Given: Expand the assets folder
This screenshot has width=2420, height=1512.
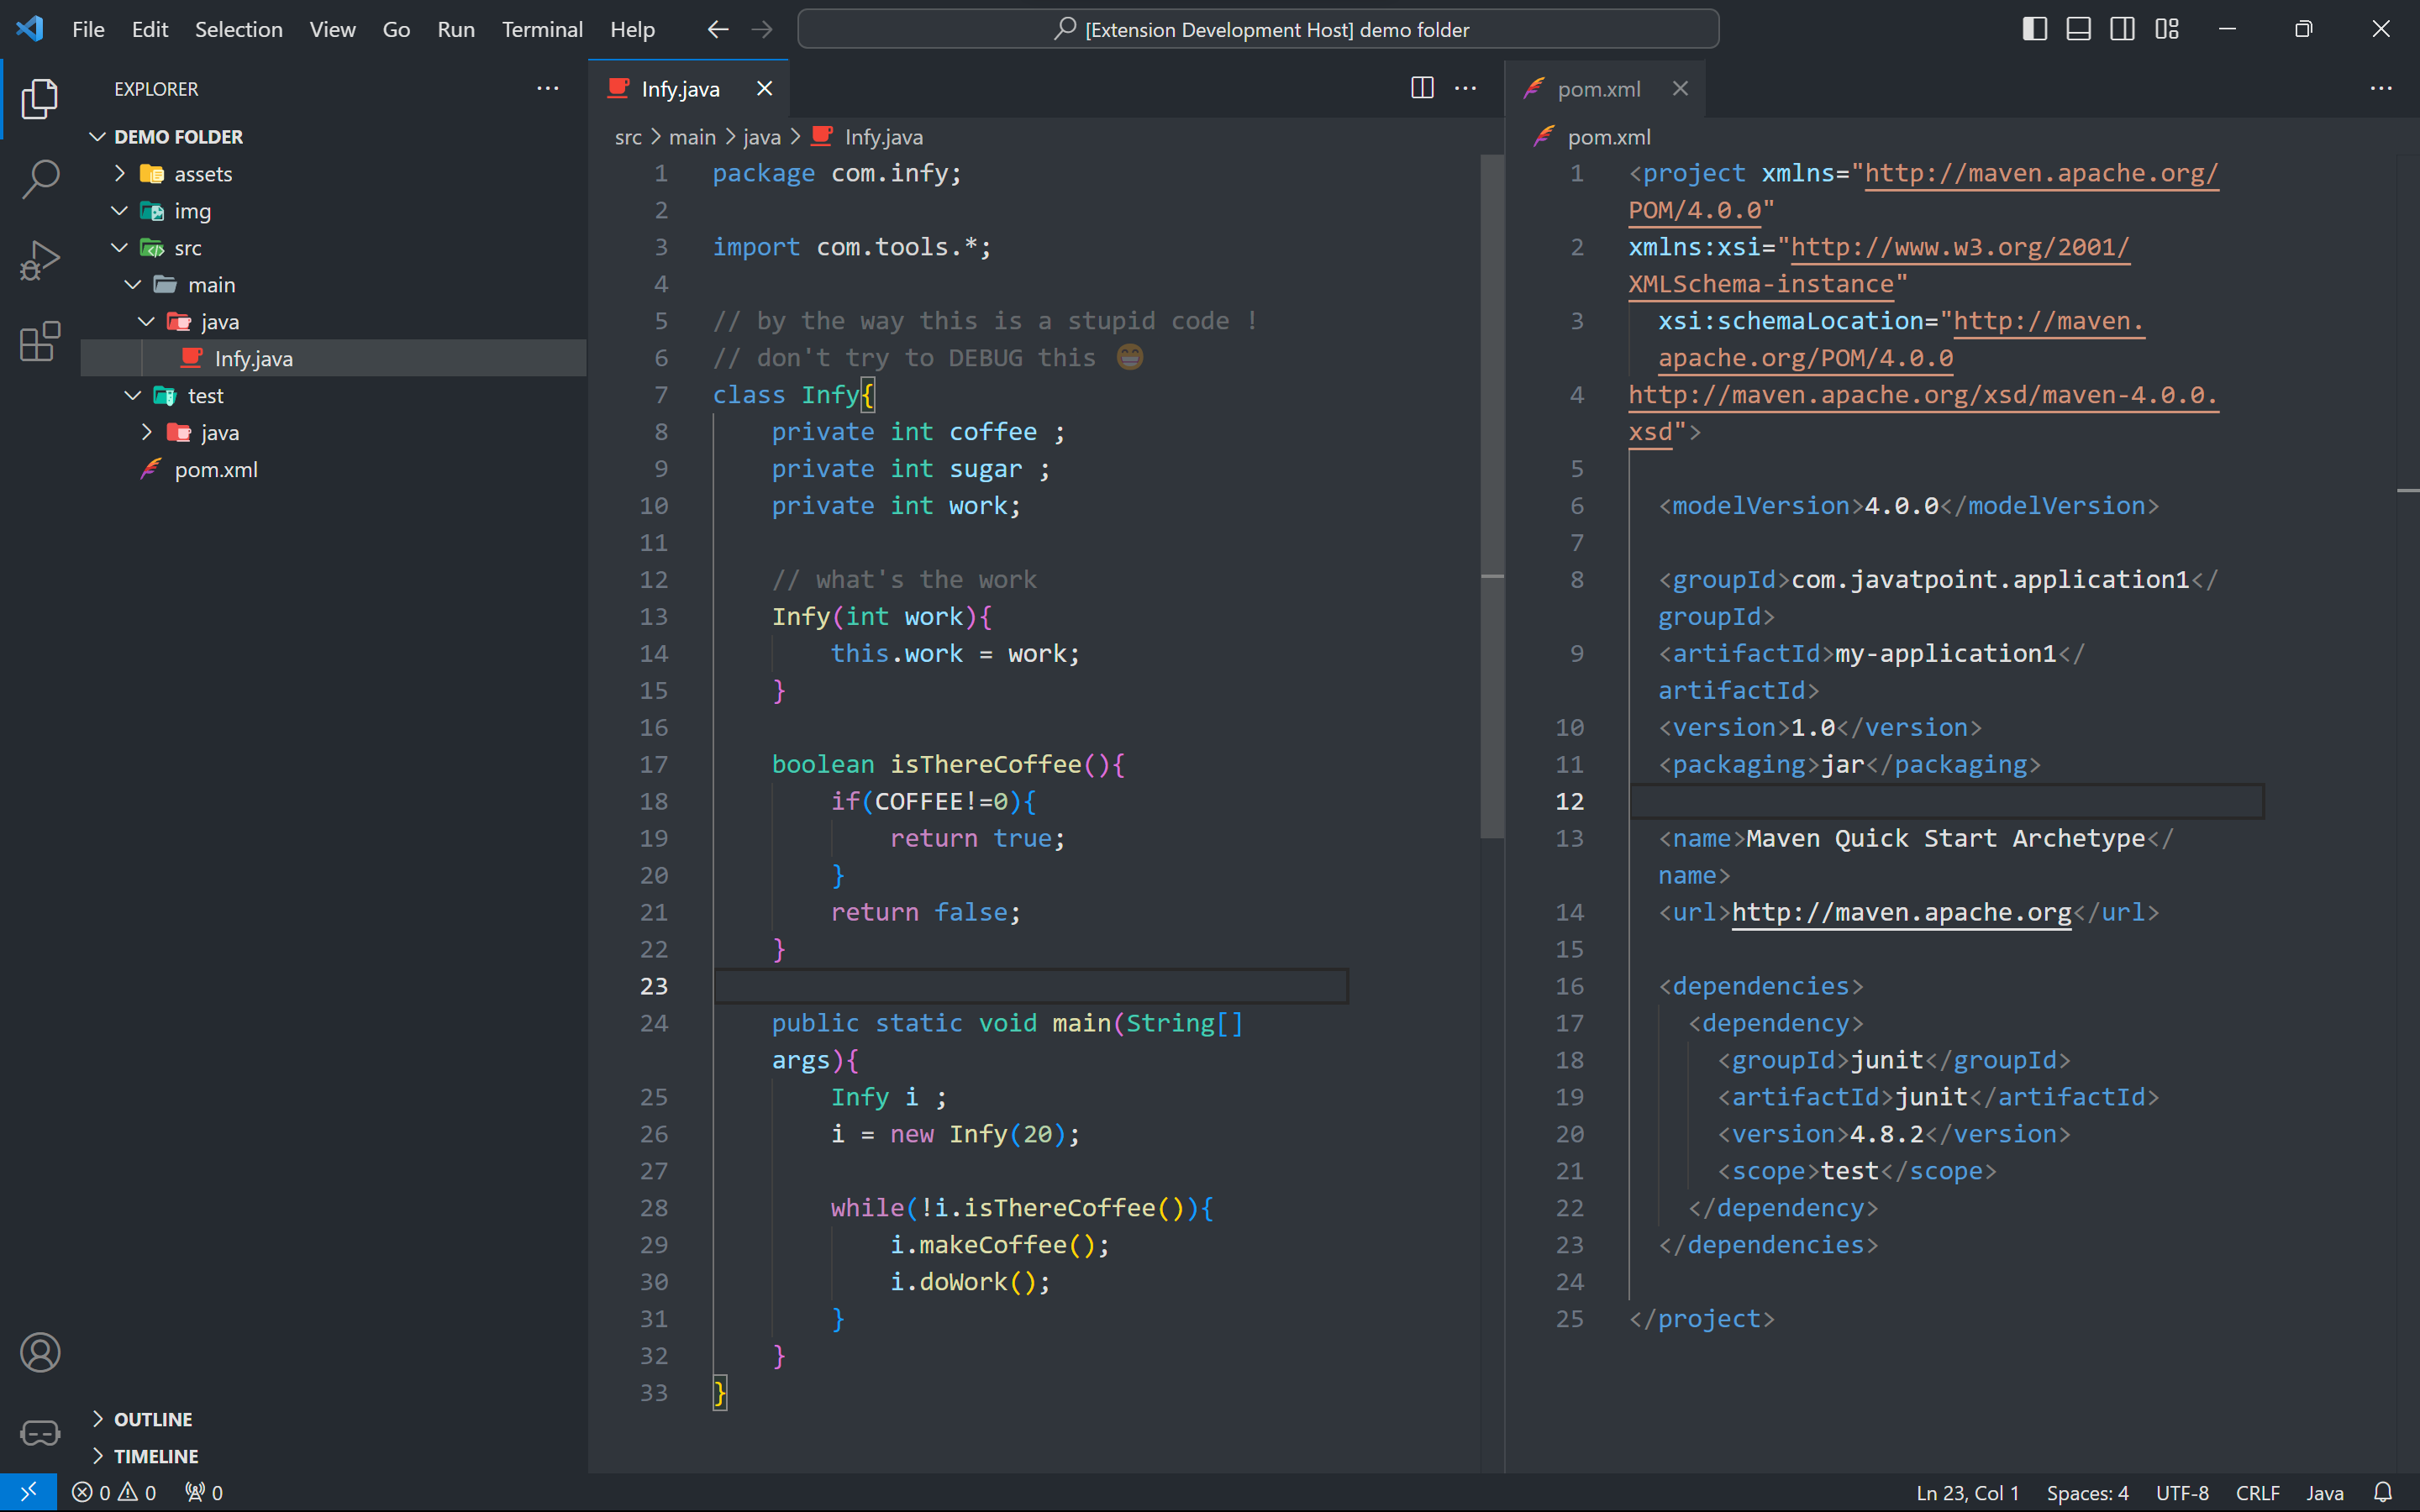Looking at the screenshot, I should click(203, 174).
